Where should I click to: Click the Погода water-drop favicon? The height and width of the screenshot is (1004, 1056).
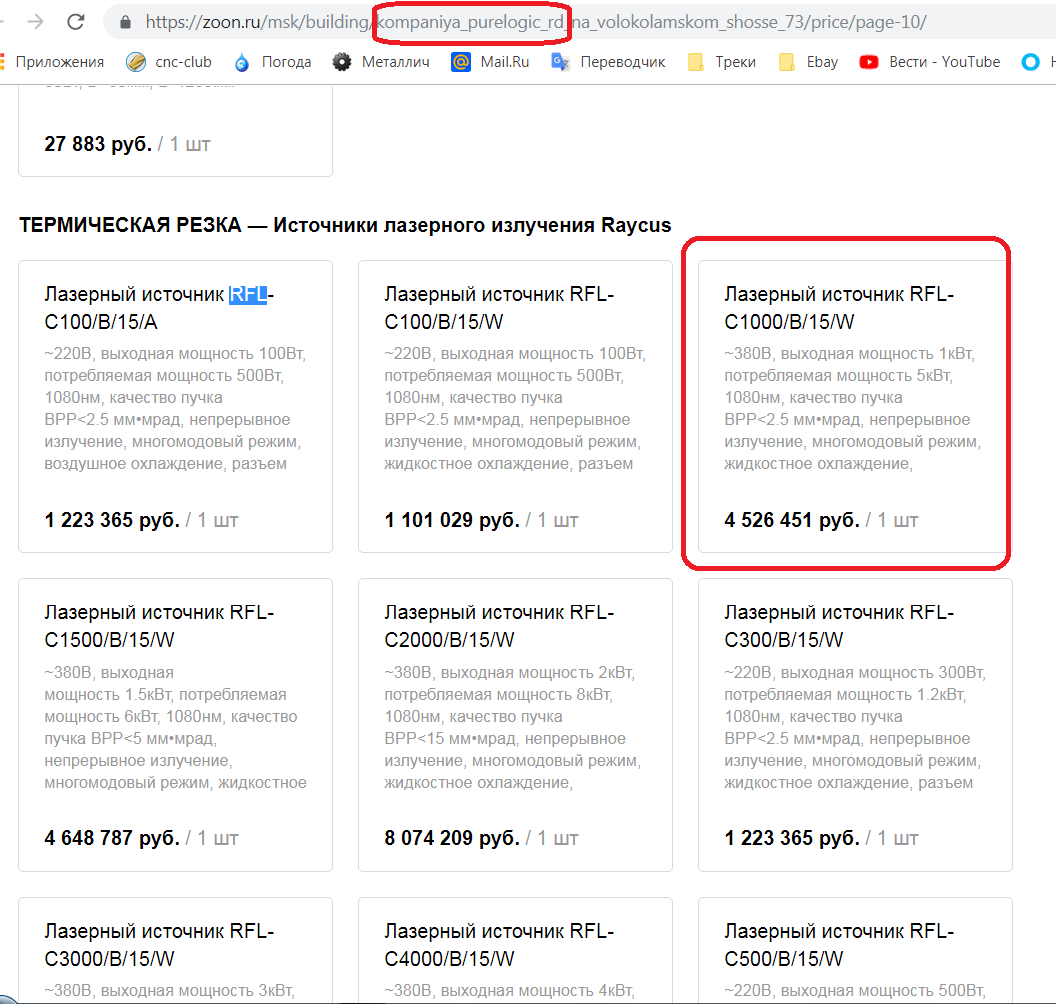[242, 63]
